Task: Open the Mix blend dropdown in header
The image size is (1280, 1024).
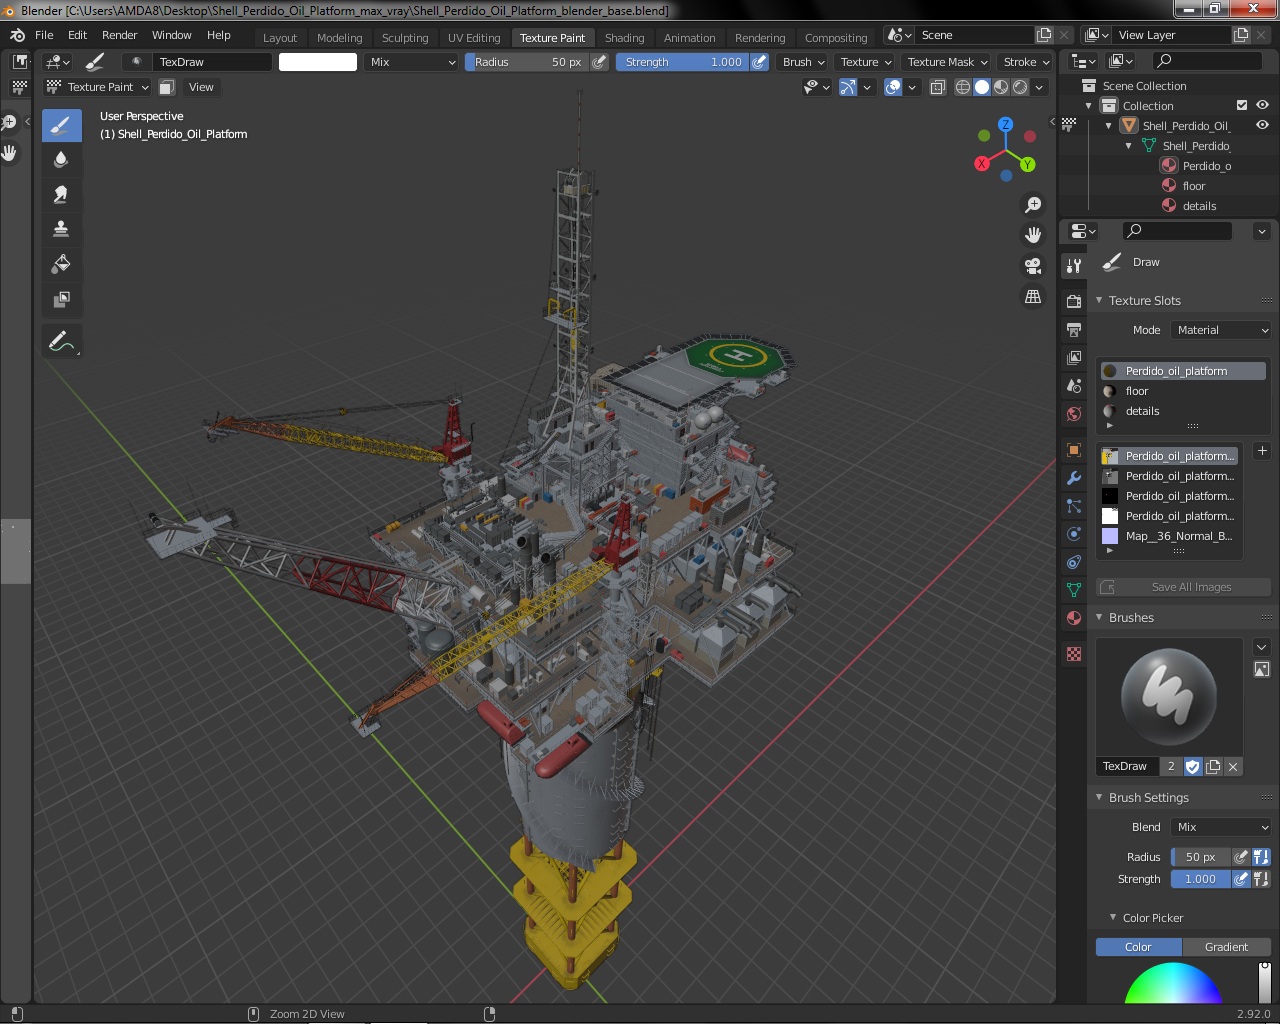Action: point(411,62)
